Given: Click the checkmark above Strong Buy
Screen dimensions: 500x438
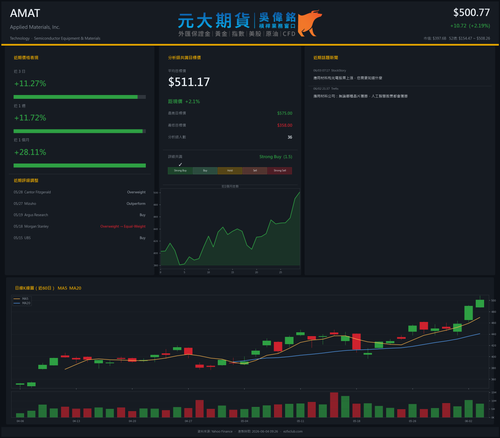Looking at the screenshot, I should click(180, 164).
